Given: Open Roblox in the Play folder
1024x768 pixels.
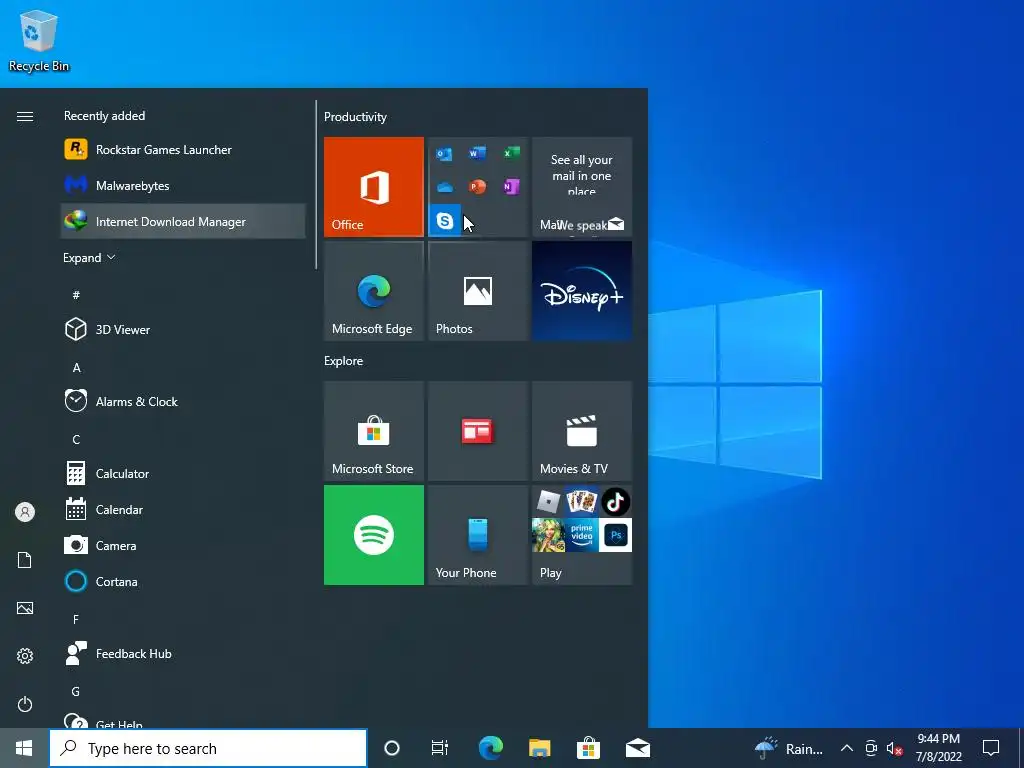Looking at the screenshot, I should point(549,502).
